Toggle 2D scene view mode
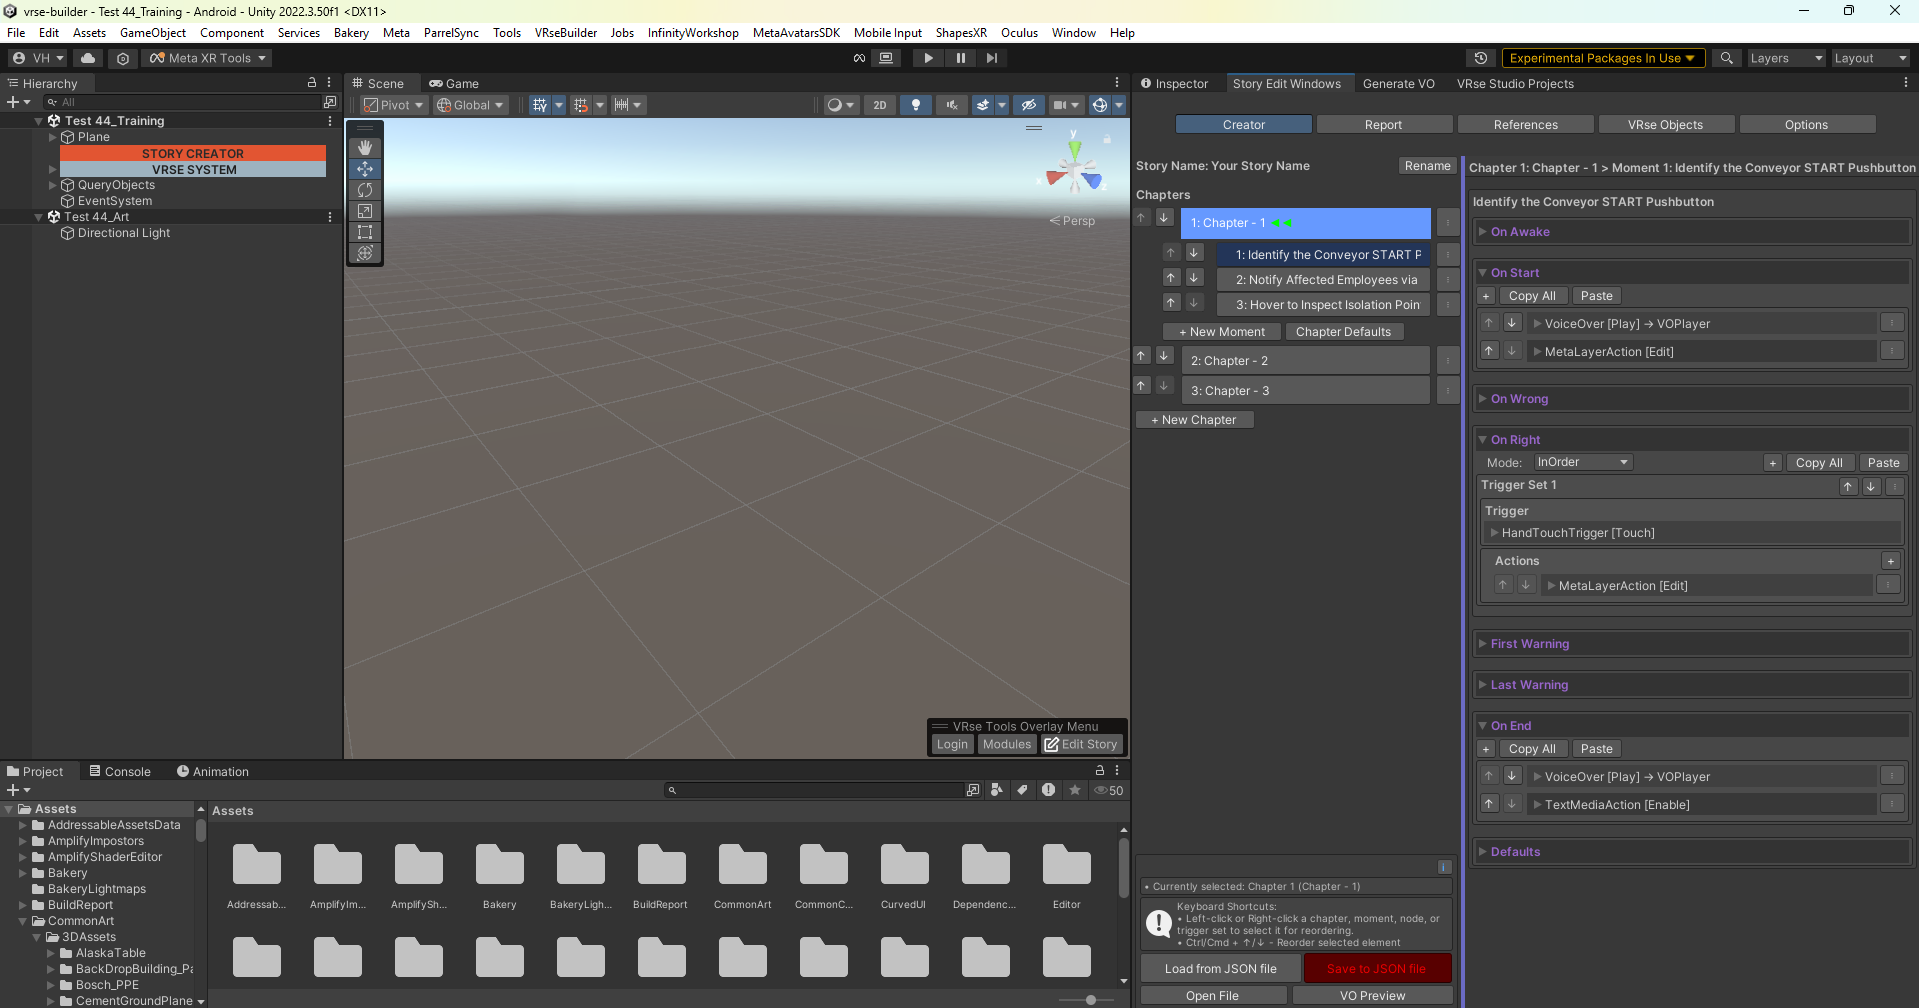1919x1008 pixels. [x=880, y=105]
